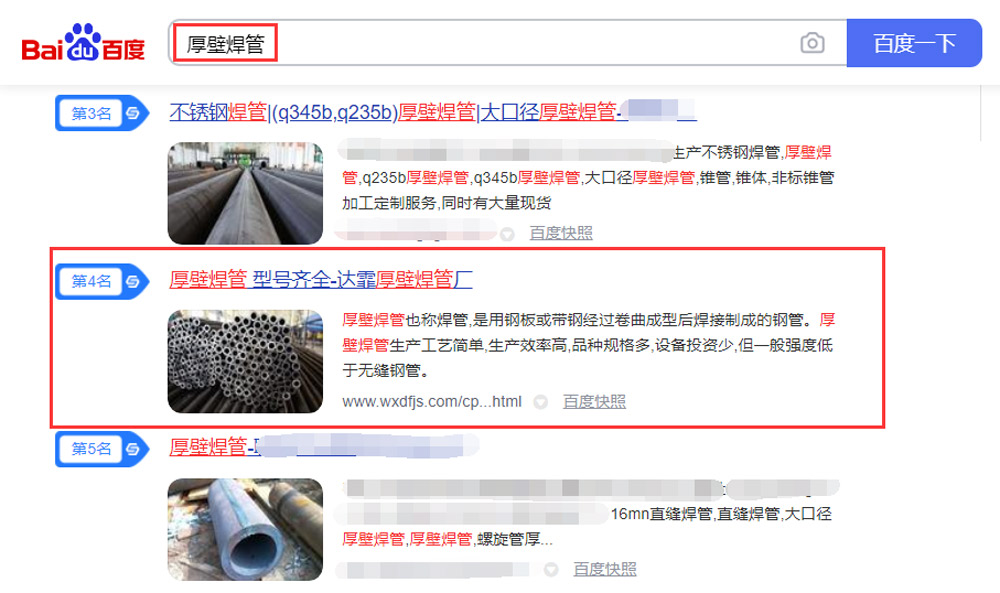Click the shield icon beside wxdfjs.com URL
The width and height of the screenshot is (1000, 593).
(540, 402)
